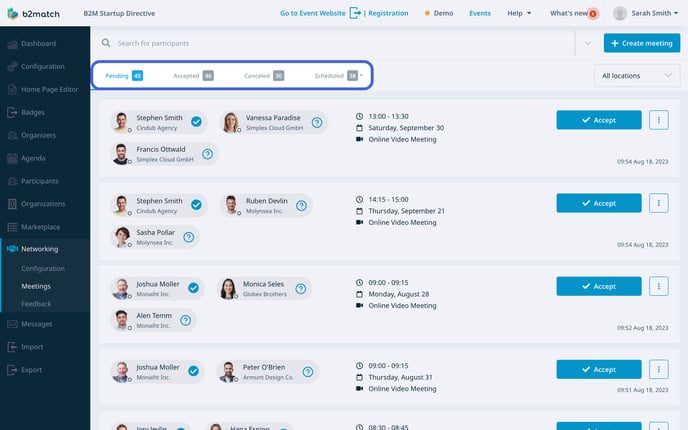
Task: Click Monica Seles' profile photo
Action: pos(228,289)
